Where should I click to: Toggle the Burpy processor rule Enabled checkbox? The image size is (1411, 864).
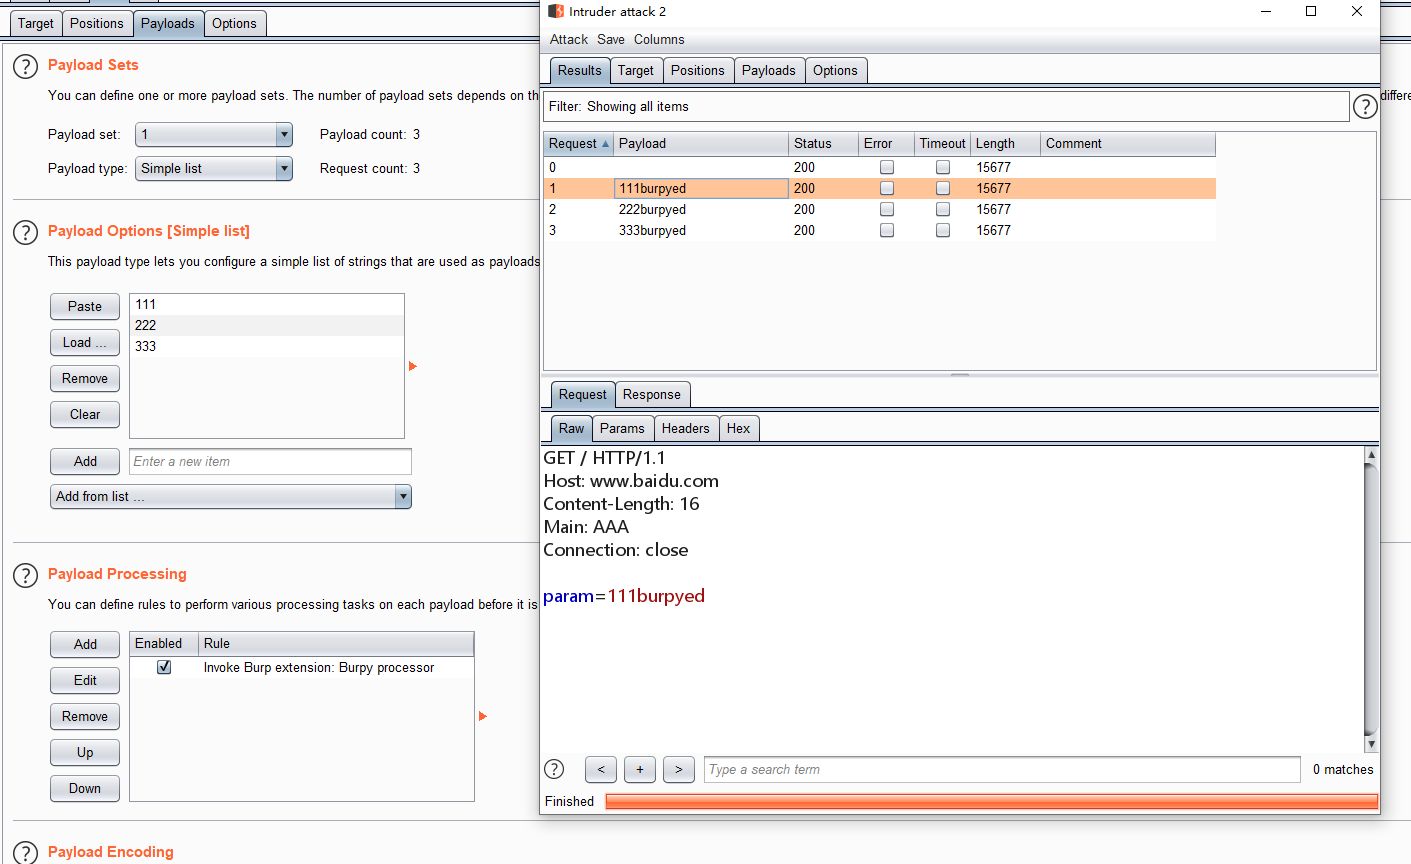coord(164,667)
